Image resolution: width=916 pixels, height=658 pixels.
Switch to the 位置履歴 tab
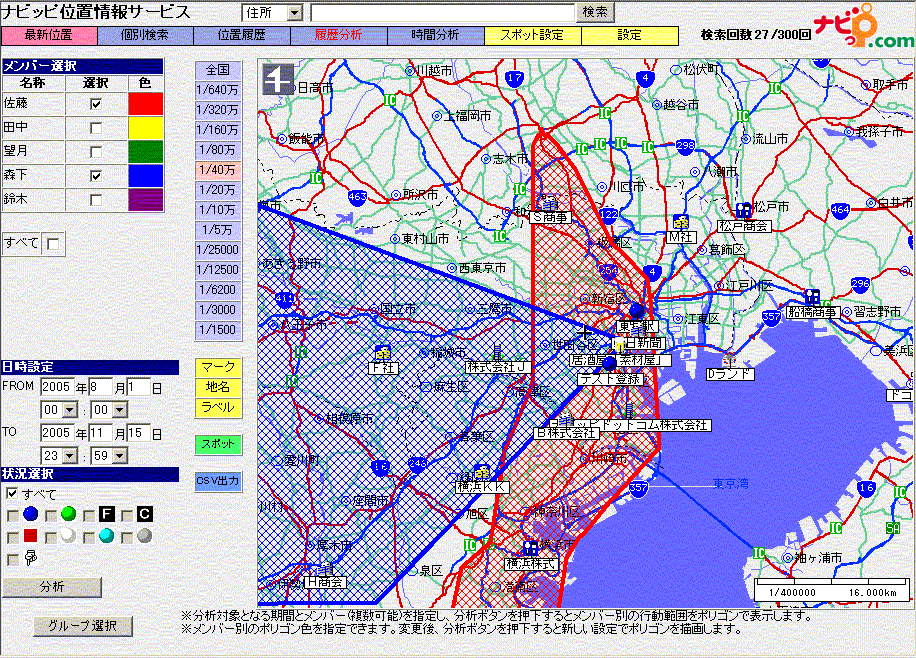click(x=240, y=35)
